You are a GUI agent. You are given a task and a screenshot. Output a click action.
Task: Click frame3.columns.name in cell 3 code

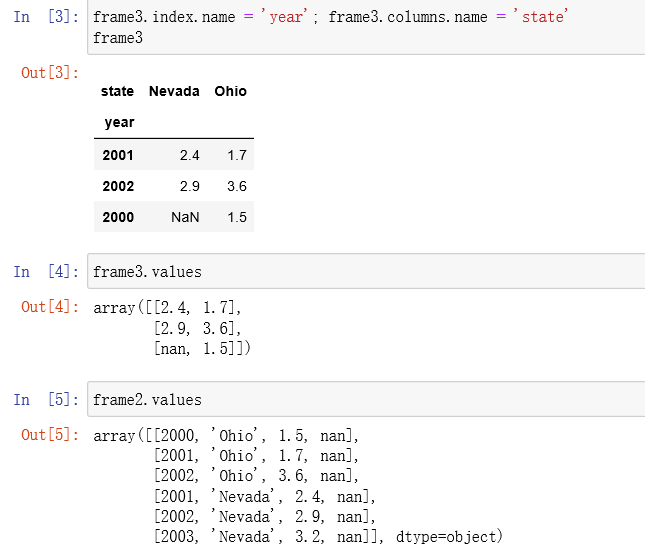tap(408, 17)
